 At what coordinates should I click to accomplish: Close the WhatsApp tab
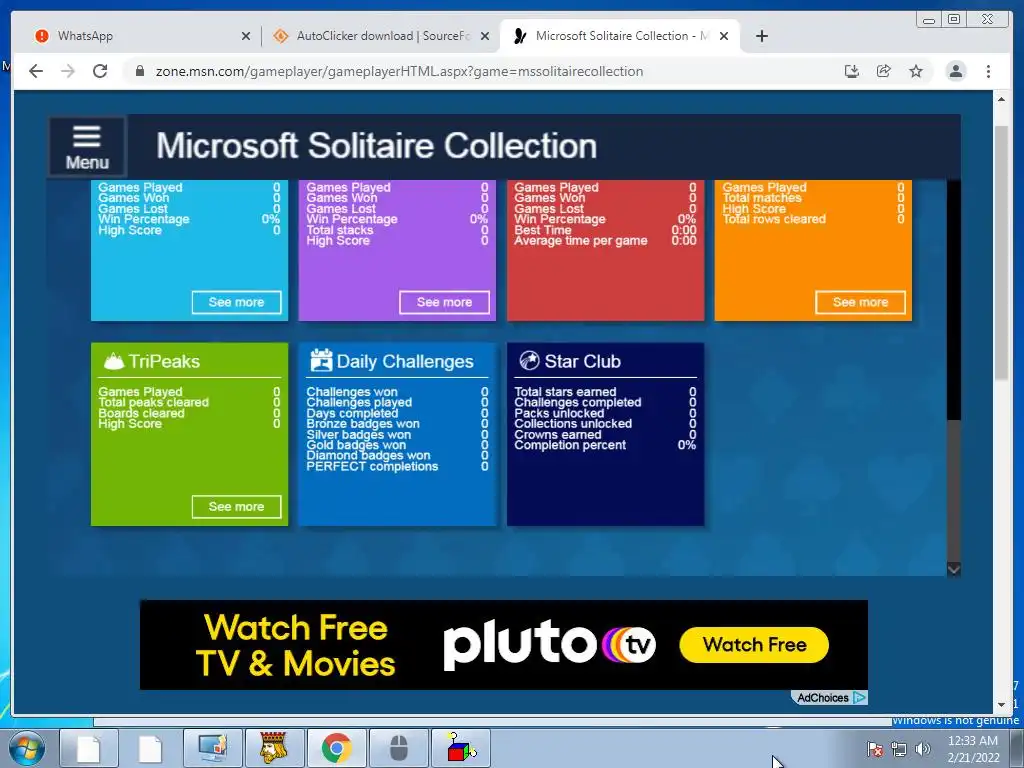point(246,36)
